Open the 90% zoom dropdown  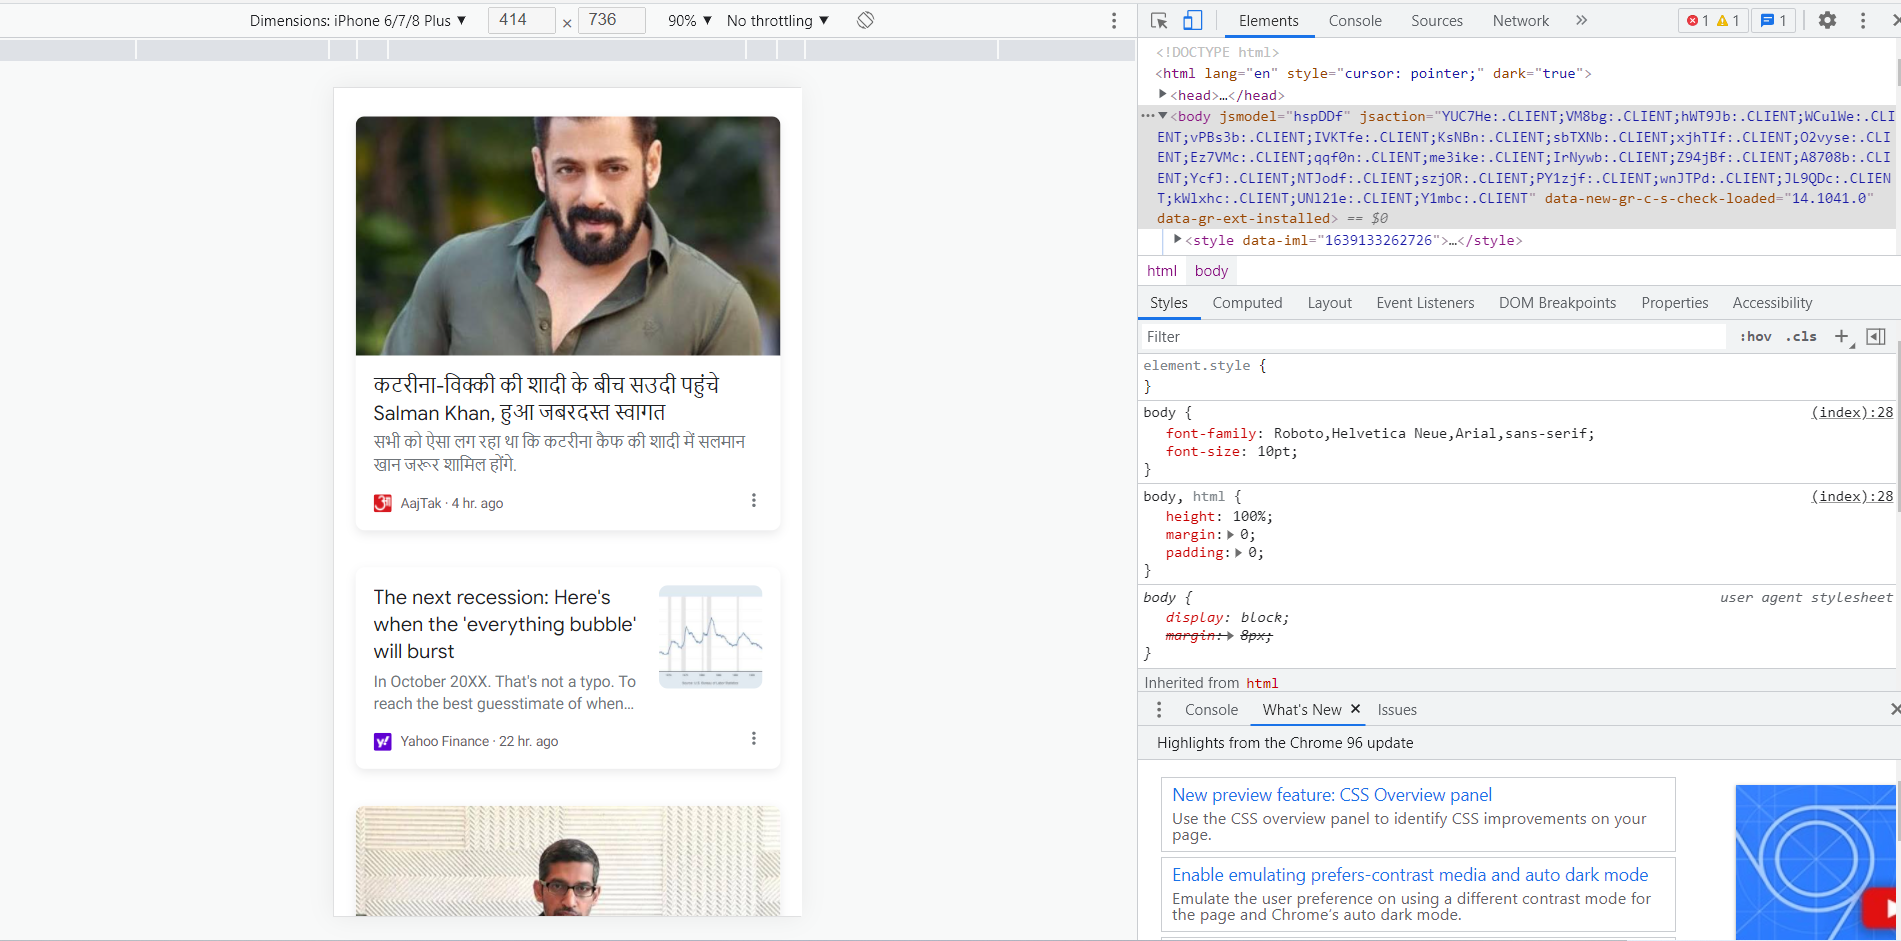point(690,20)
